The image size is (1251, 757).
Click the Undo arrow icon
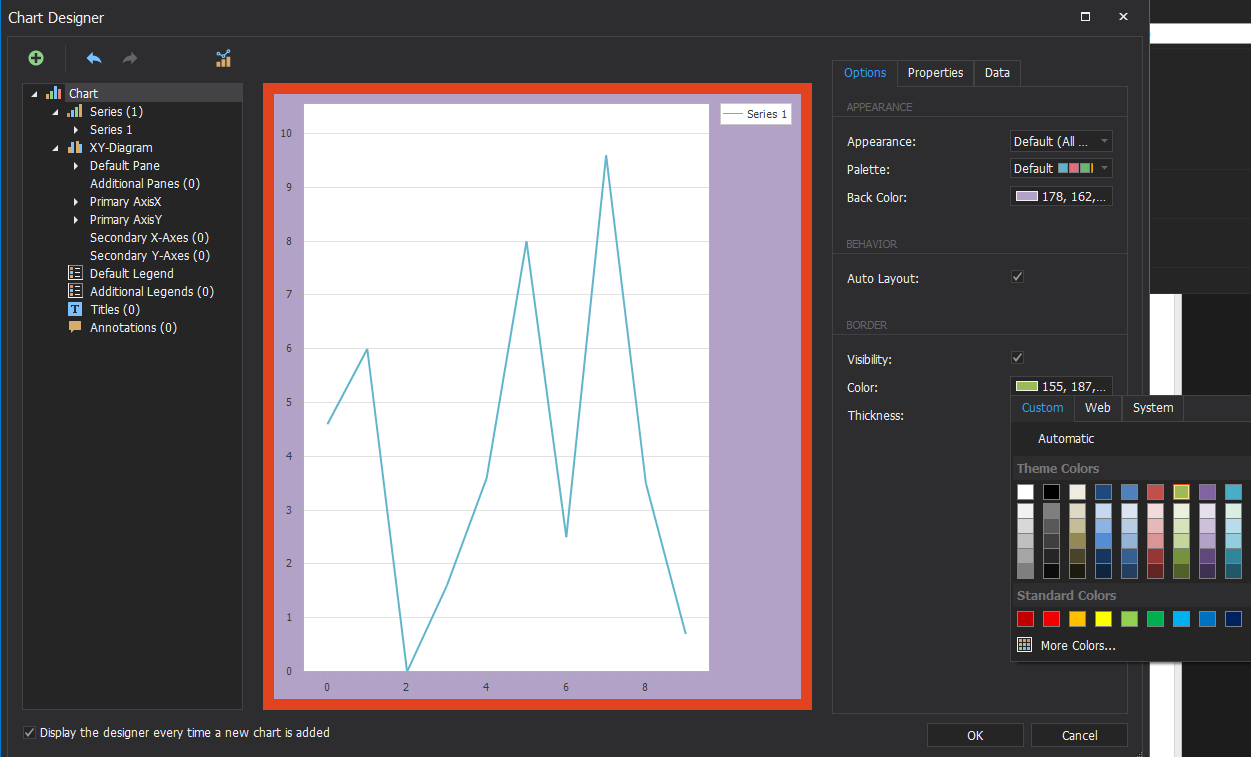(x=94, y=58)
